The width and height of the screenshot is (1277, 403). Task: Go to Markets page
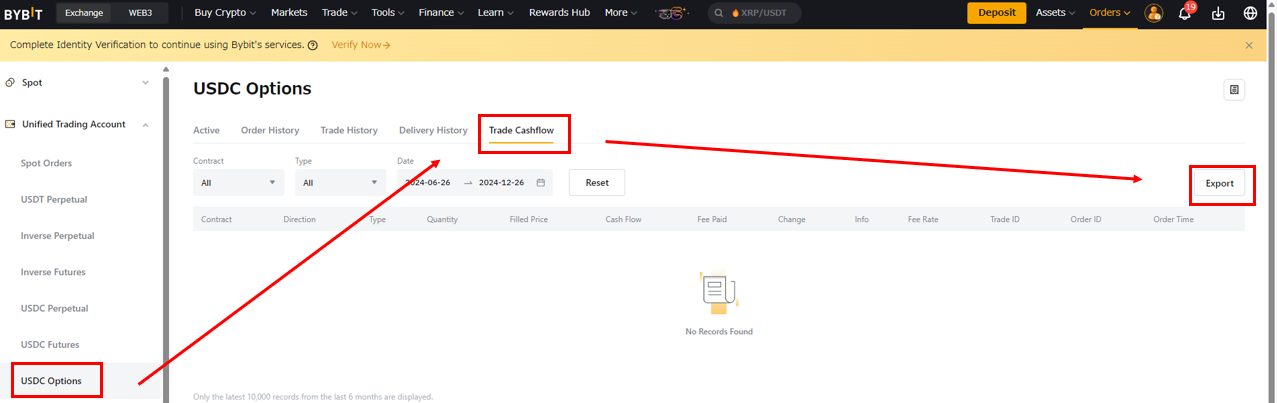pos(289,13)
